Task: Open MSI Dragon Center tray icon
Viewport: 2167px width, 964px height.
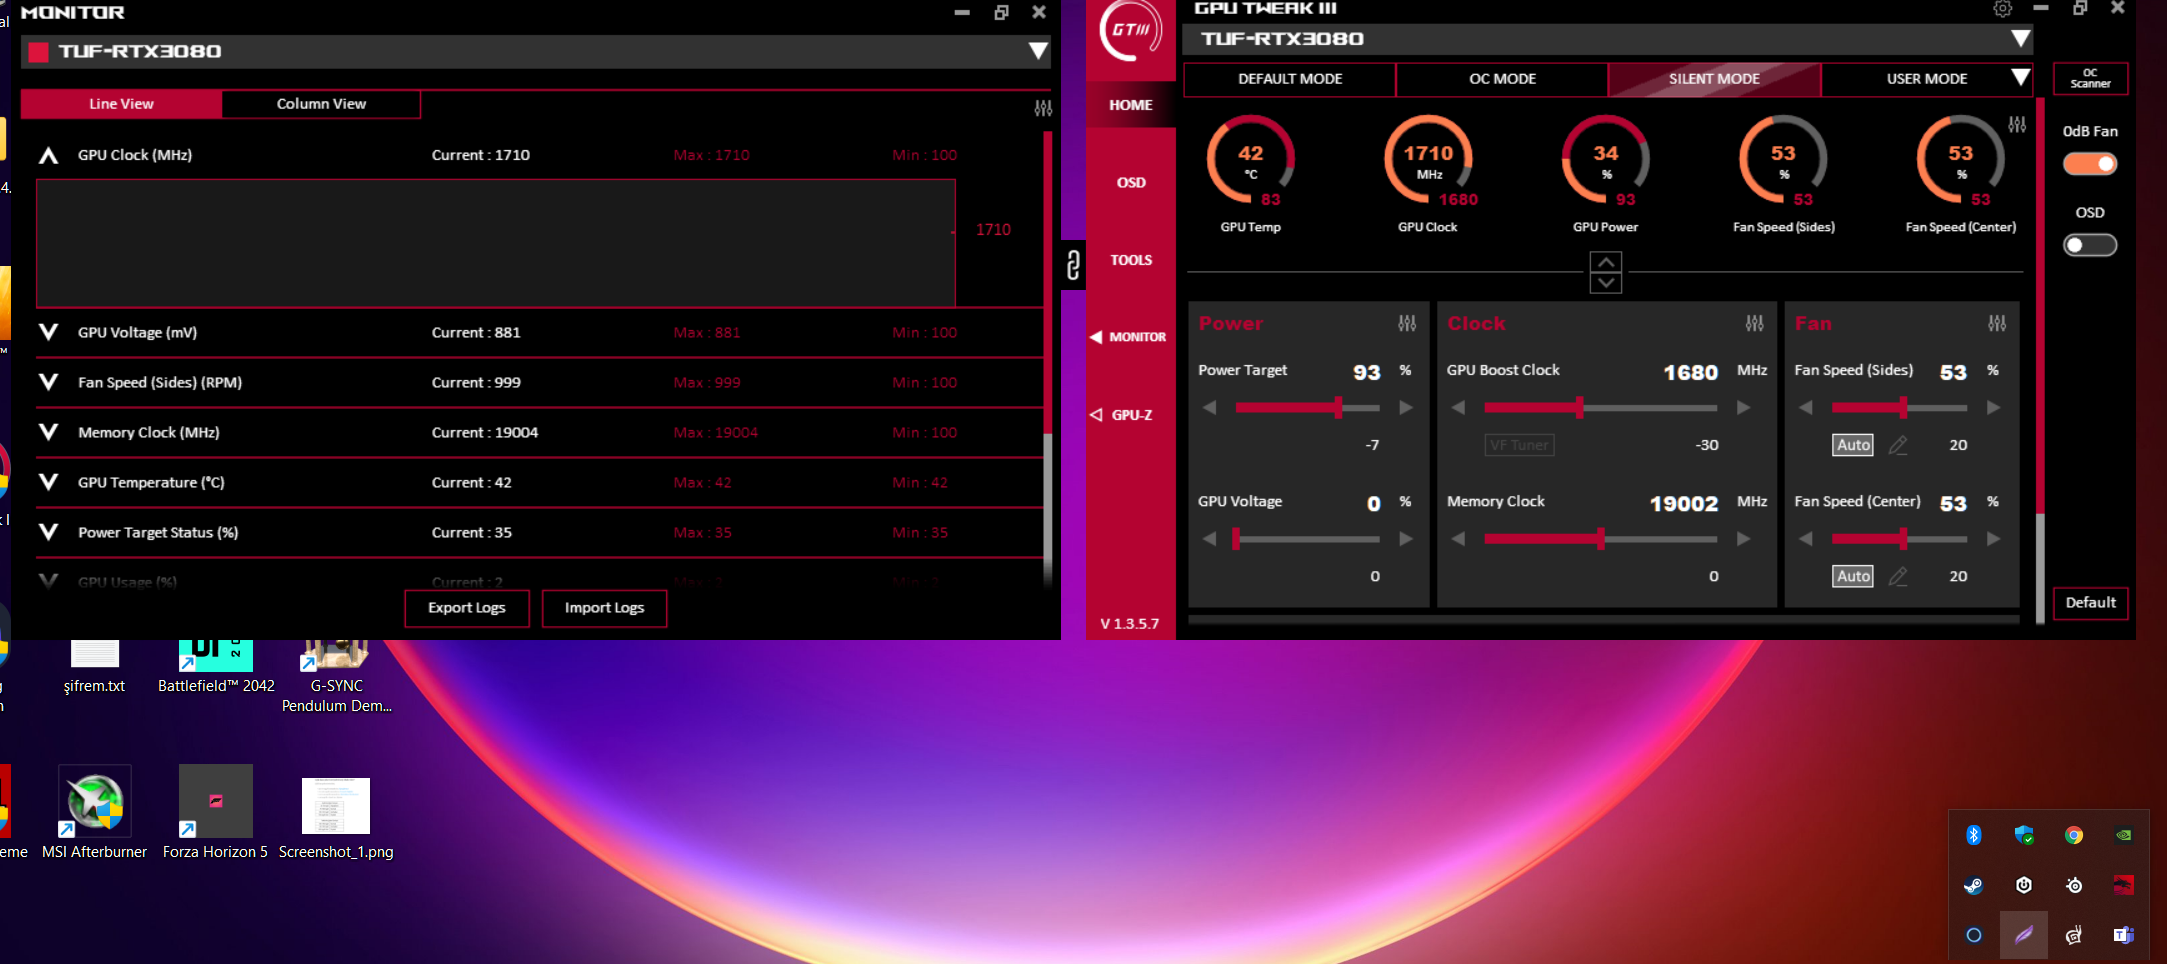Action: click(2123, 885)
